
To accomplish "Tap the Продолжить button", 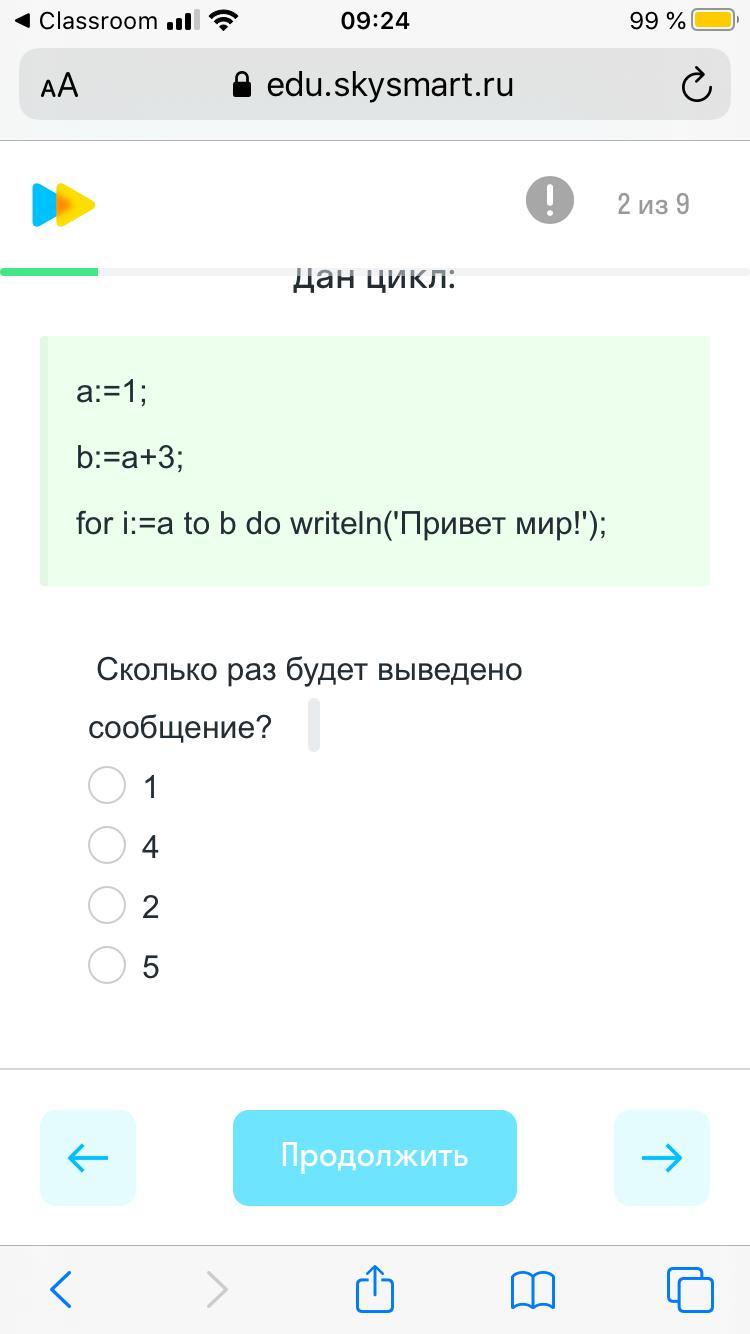I will [375, 1157].
